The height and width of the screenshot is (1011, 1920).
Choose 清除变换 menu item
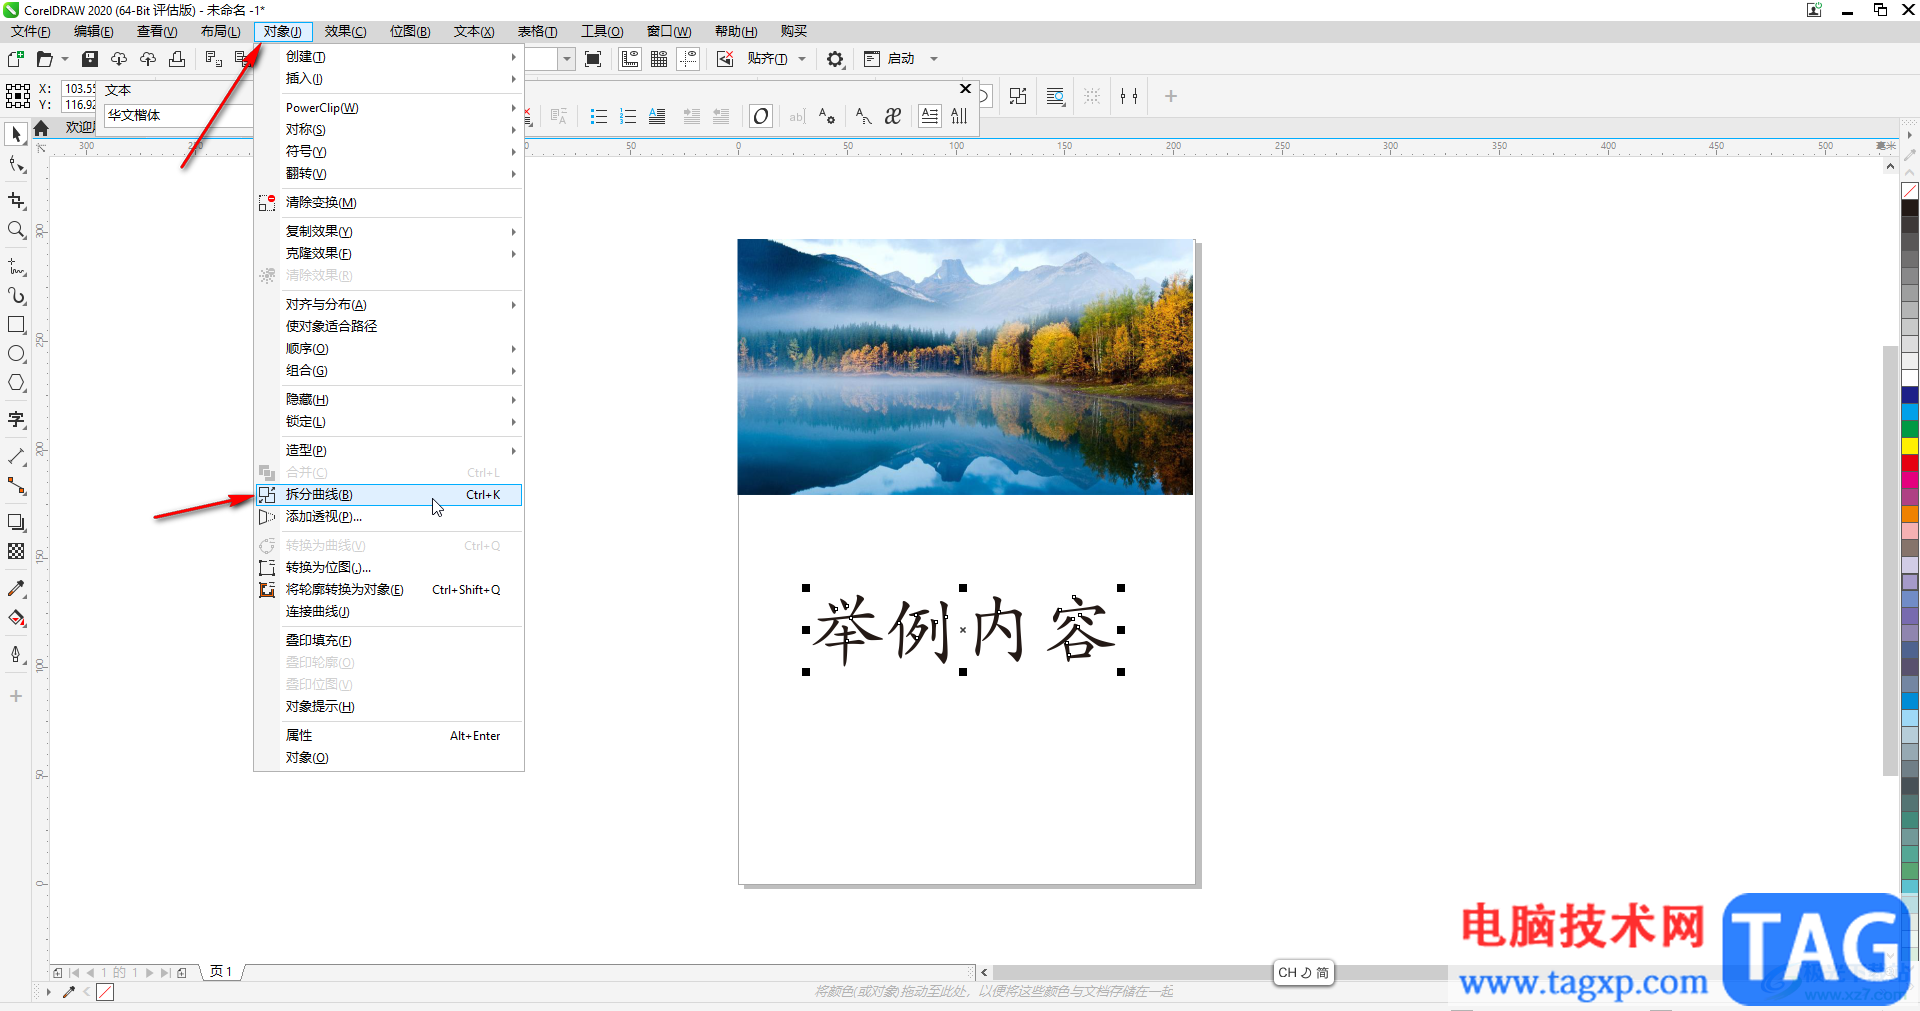click(389, 203)
